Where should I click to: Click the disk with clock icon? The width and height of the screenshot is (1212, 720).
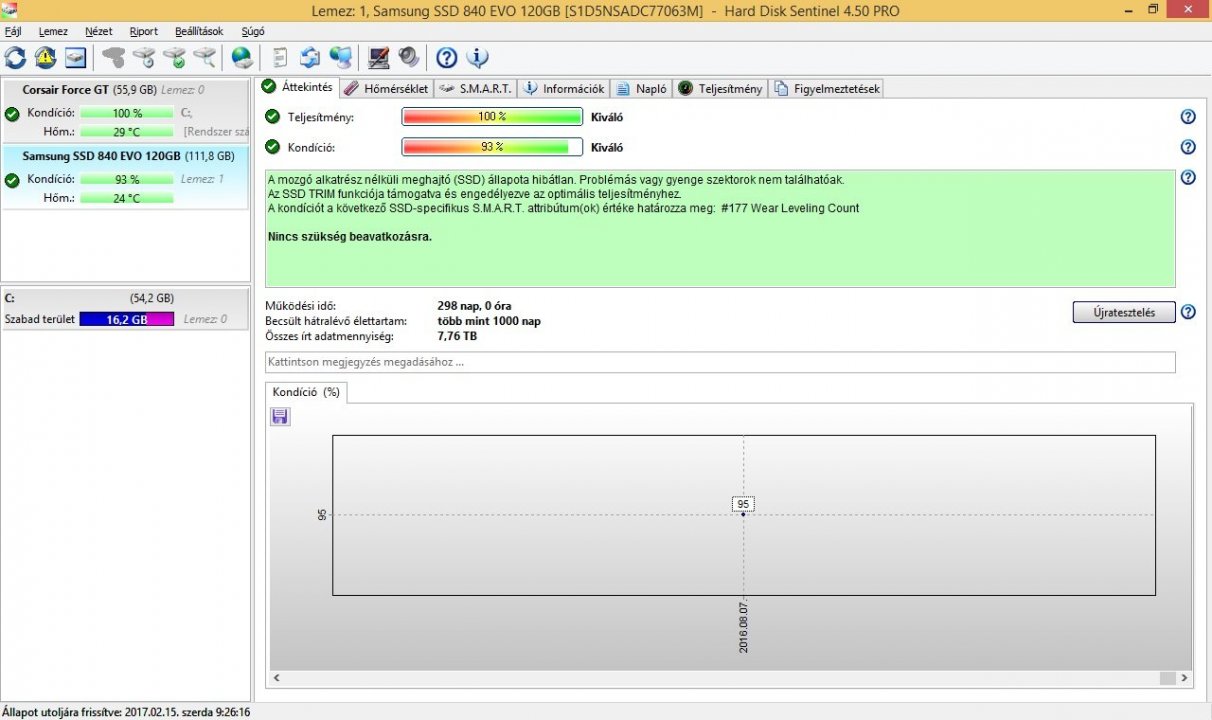click(145, 57)
